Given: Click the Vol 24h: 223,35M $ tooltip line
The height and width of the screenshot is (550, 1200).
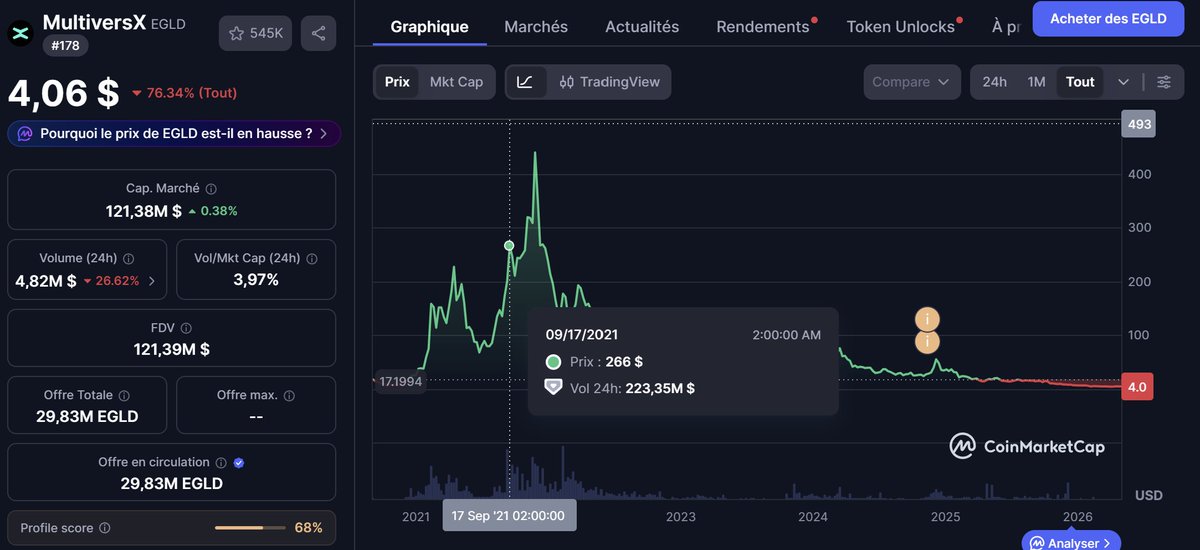Looking at the screenshot, I should click(x=620, y=388).
